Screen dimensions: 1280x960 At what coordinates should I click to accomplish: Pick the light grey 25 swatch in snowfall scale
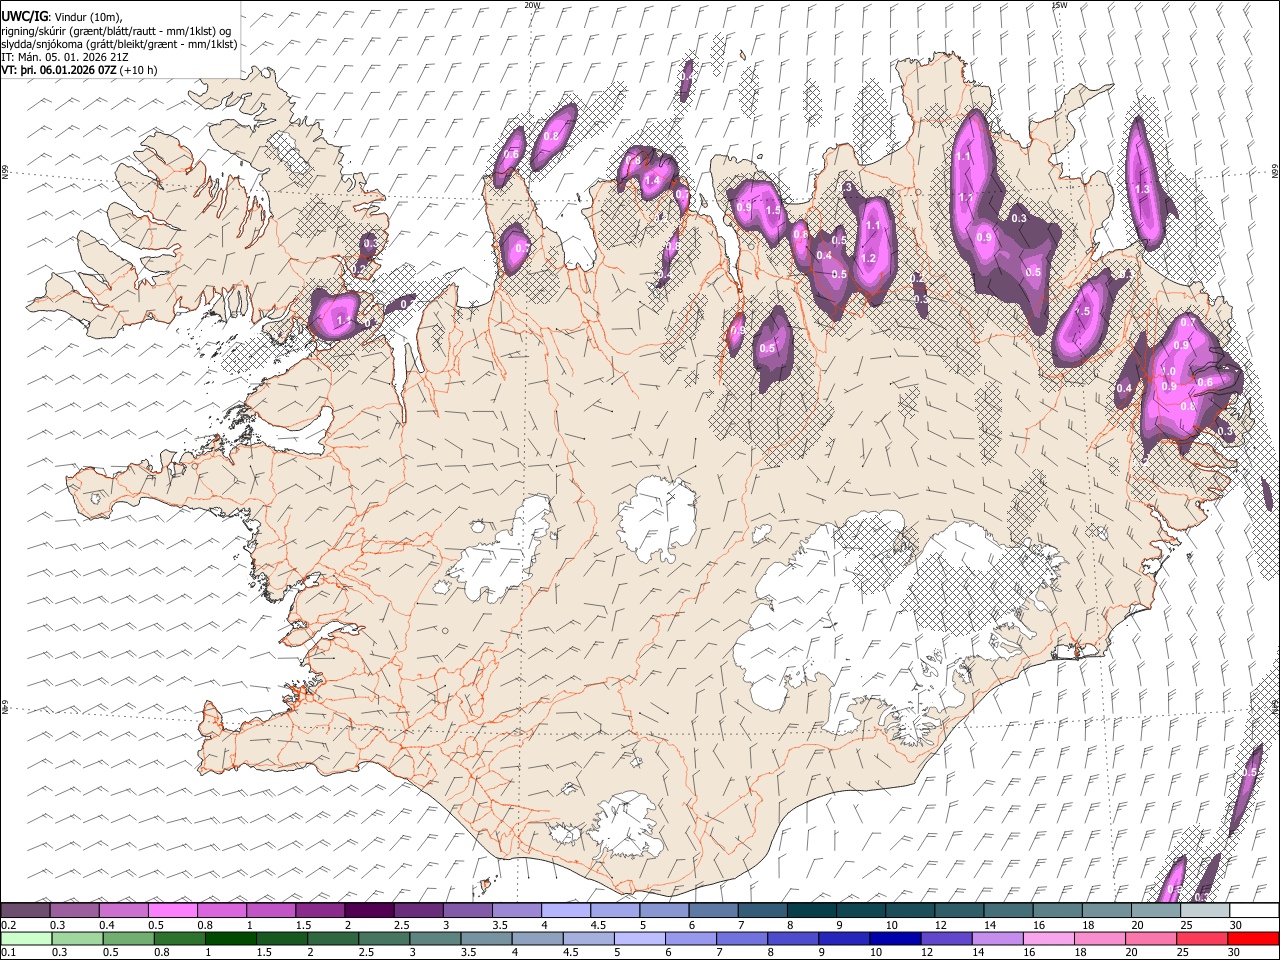pos(1205,911)
